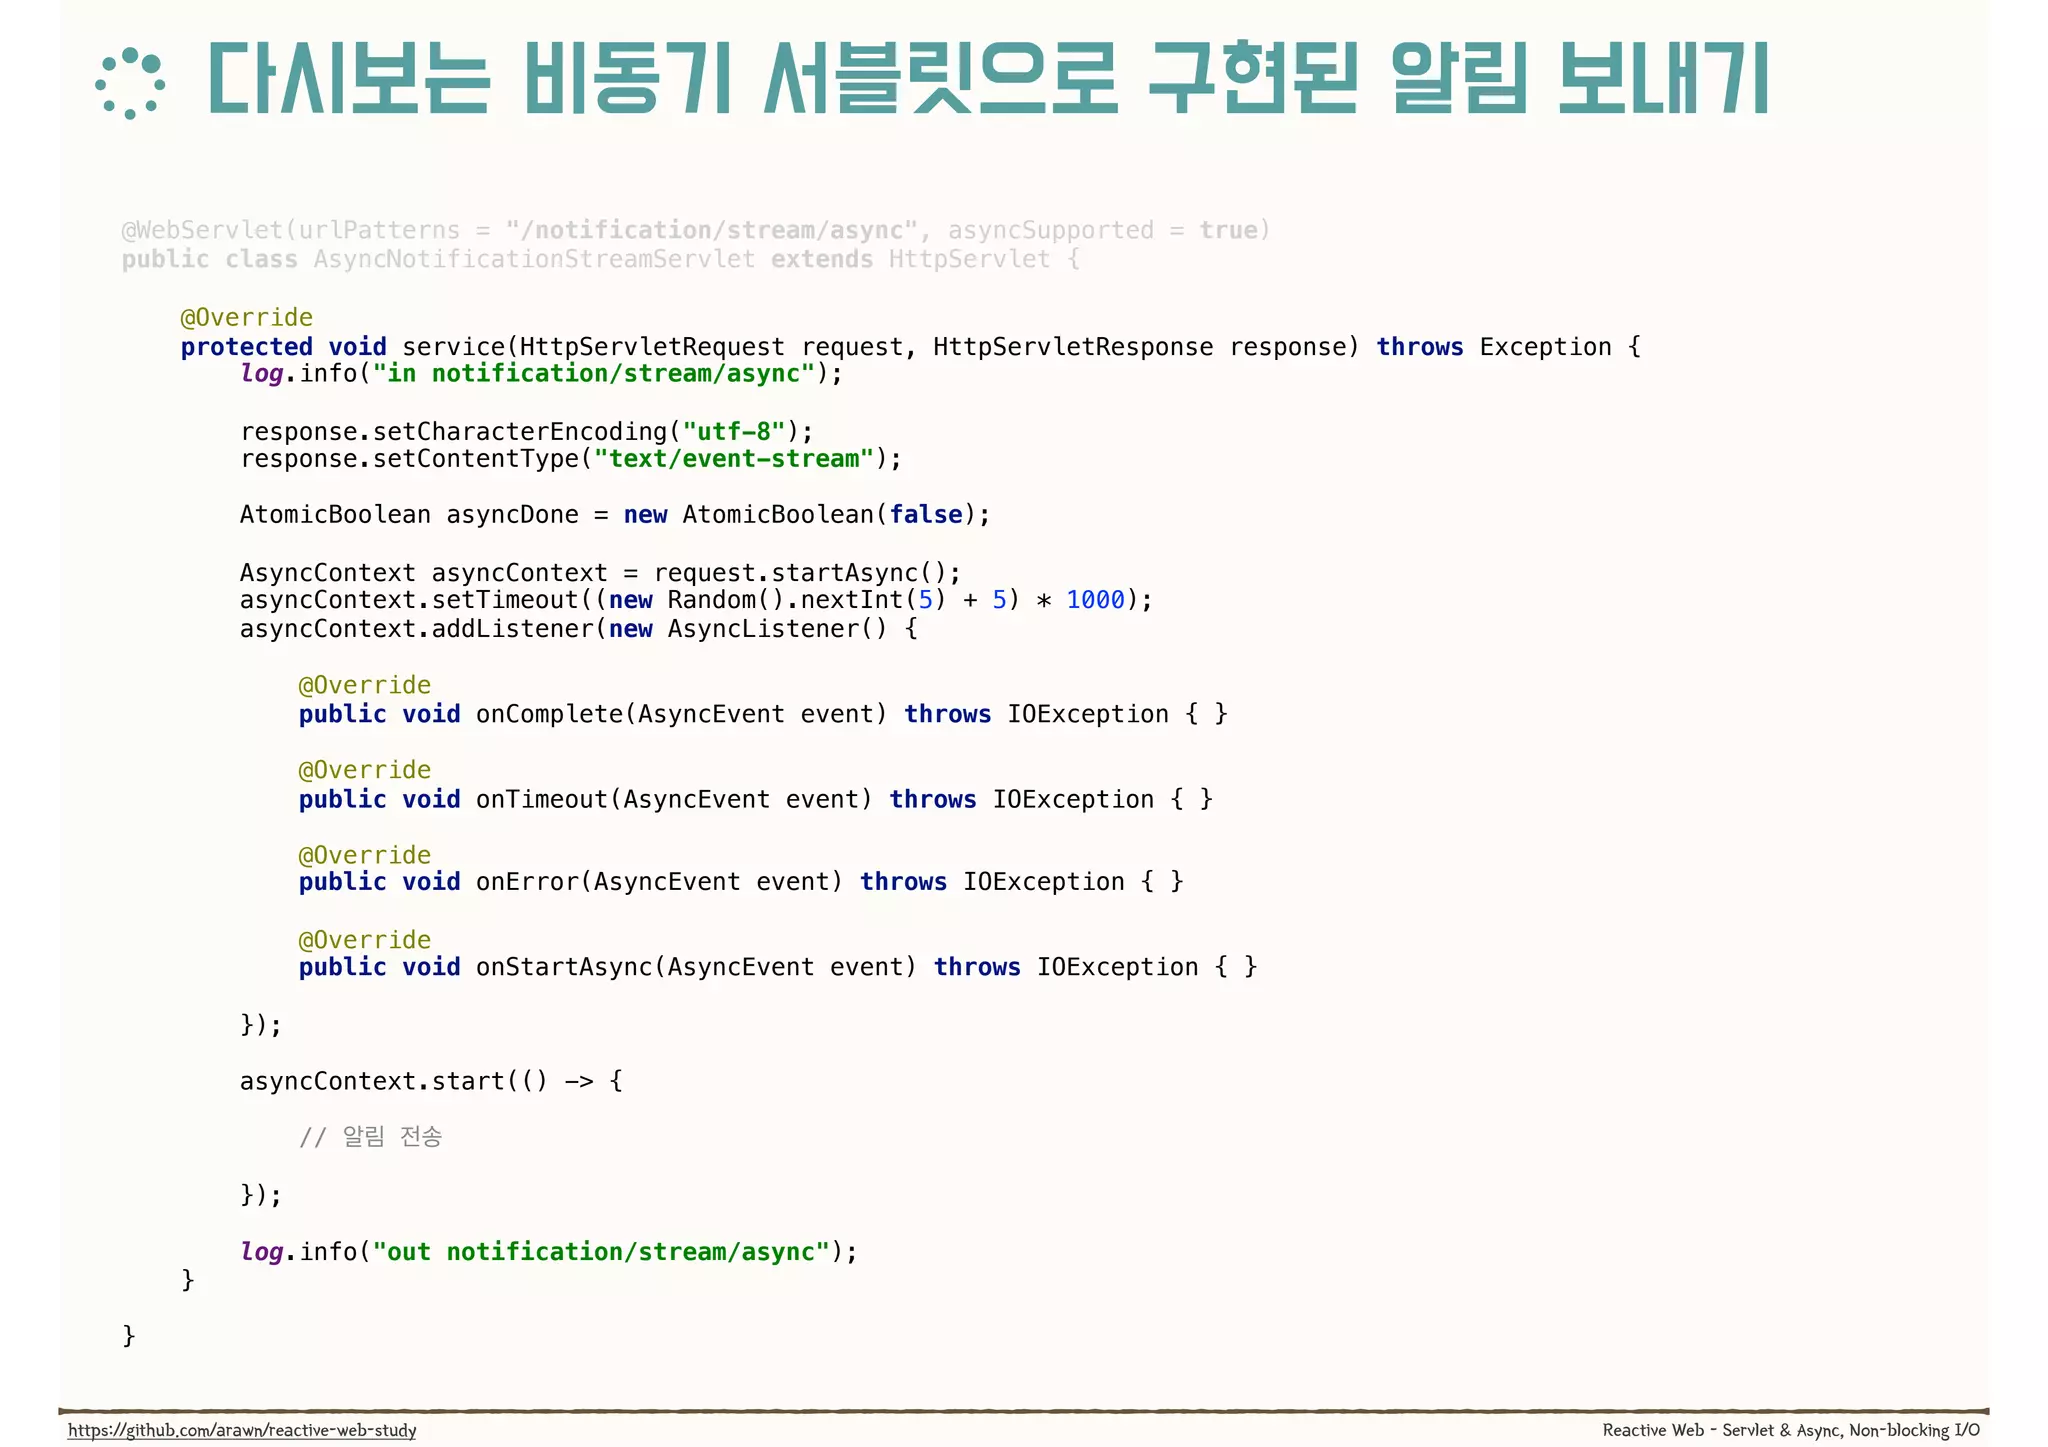The width and height of the screenshot is (2048, 1447).
Task: Click the onStartAsync method line
Action: click(x=778, y=967)
